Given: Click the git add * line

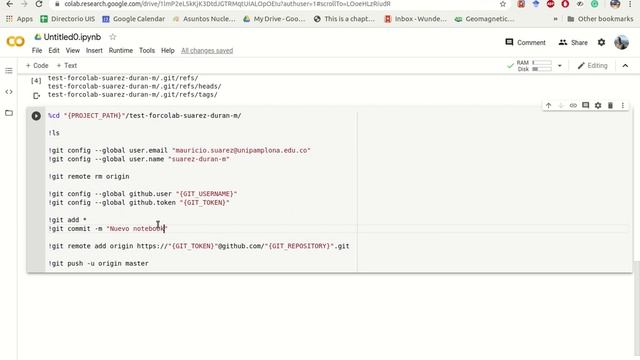Looking at the screenshot, I should (x=67, y=220).
